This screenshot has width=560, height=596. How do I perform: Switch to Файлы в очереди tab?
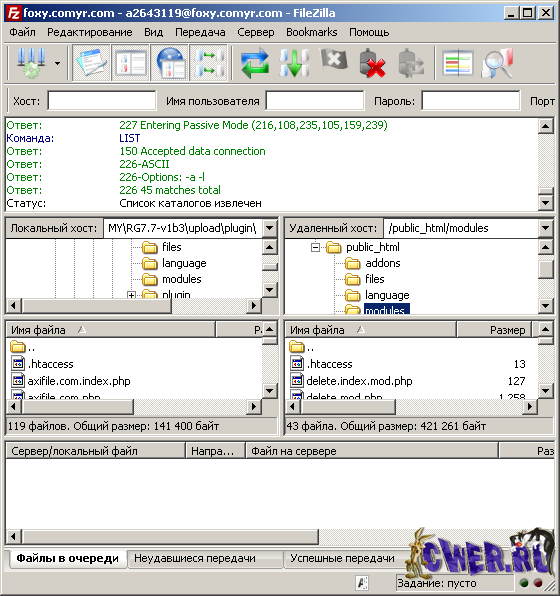68,558
